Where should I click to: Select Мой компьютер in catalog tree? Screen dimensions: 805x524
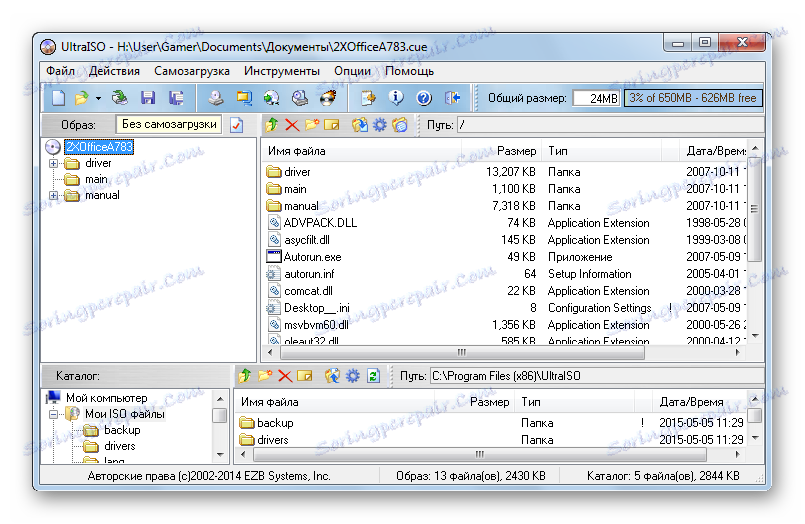coord(107,398)
